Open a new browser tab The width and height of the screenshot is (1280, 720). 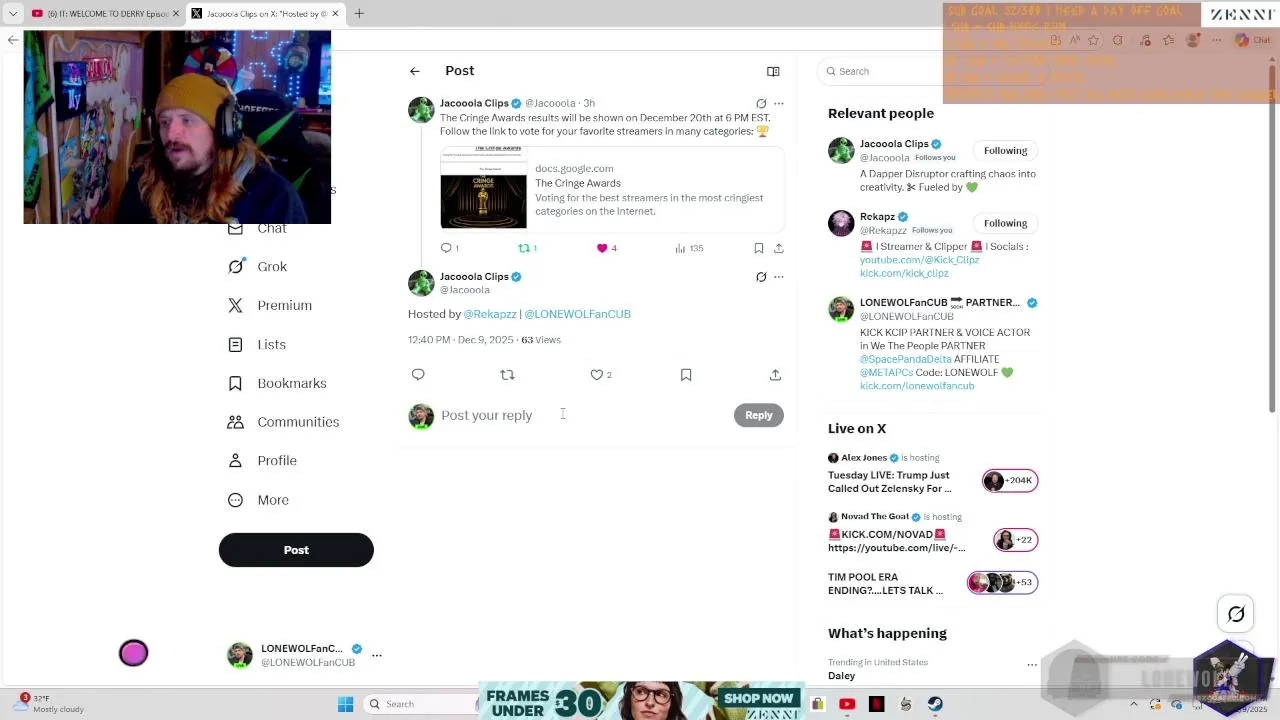(359, 14)
